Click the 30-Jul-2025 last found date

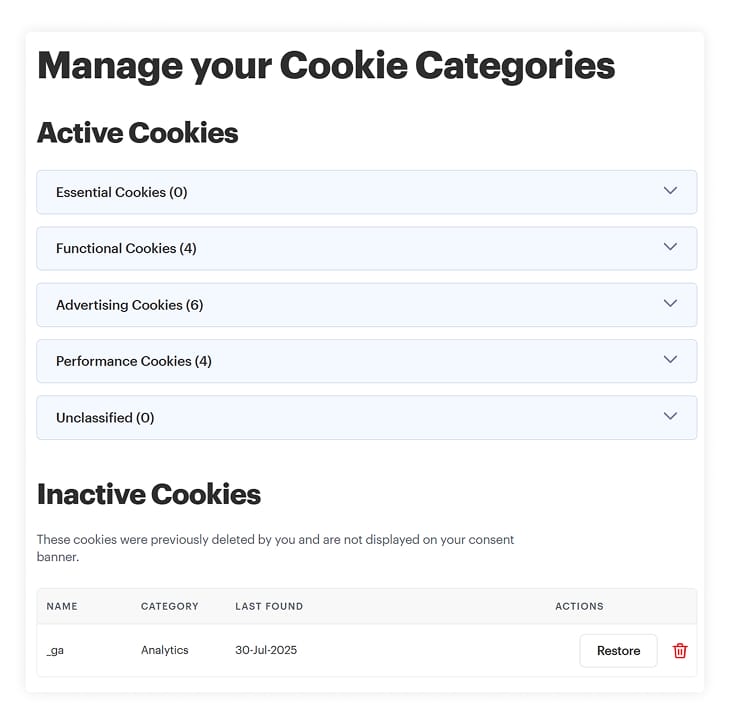coord(266,650)
